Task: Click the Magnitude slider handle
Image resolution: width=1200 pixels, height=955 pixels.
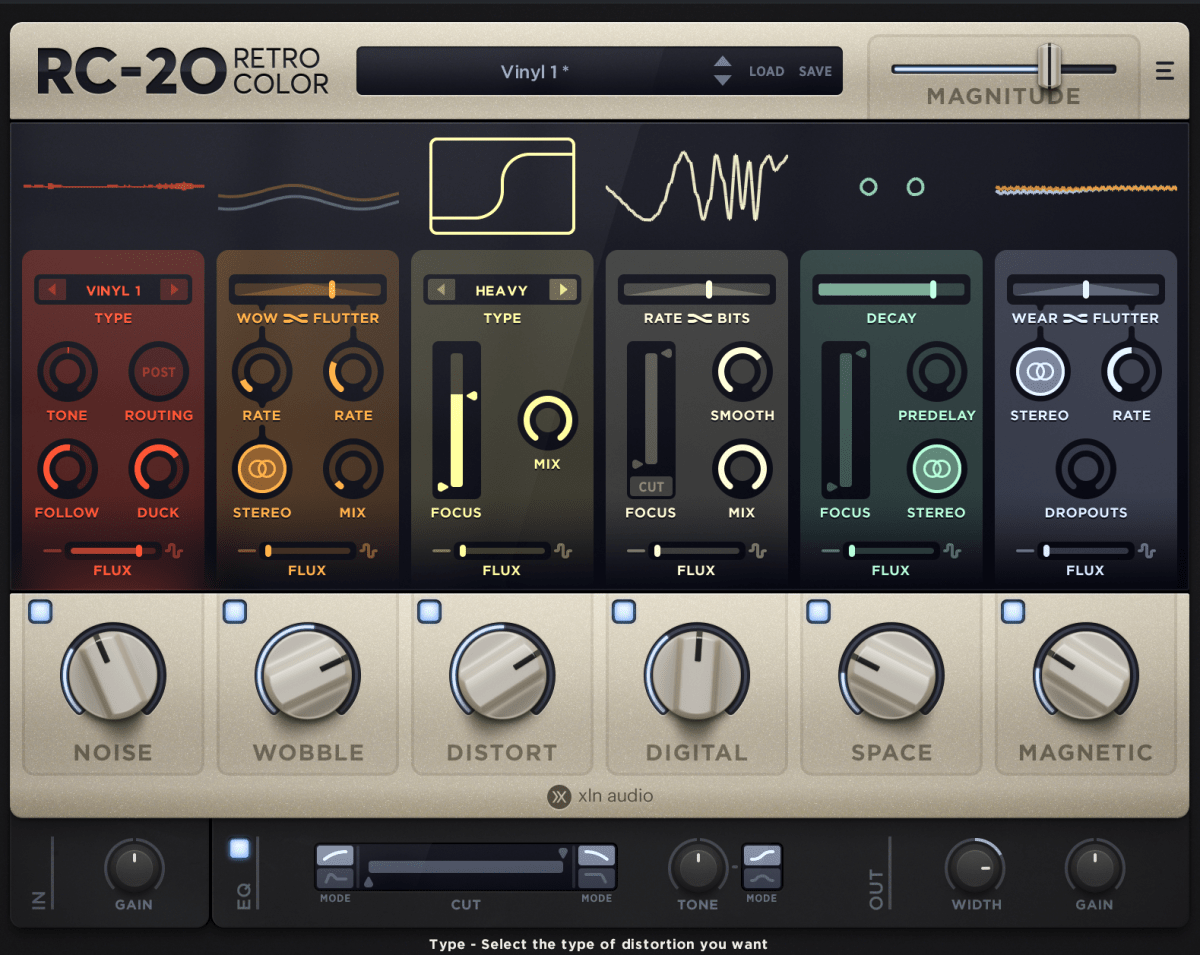Action: click(x=1048, y=67)
